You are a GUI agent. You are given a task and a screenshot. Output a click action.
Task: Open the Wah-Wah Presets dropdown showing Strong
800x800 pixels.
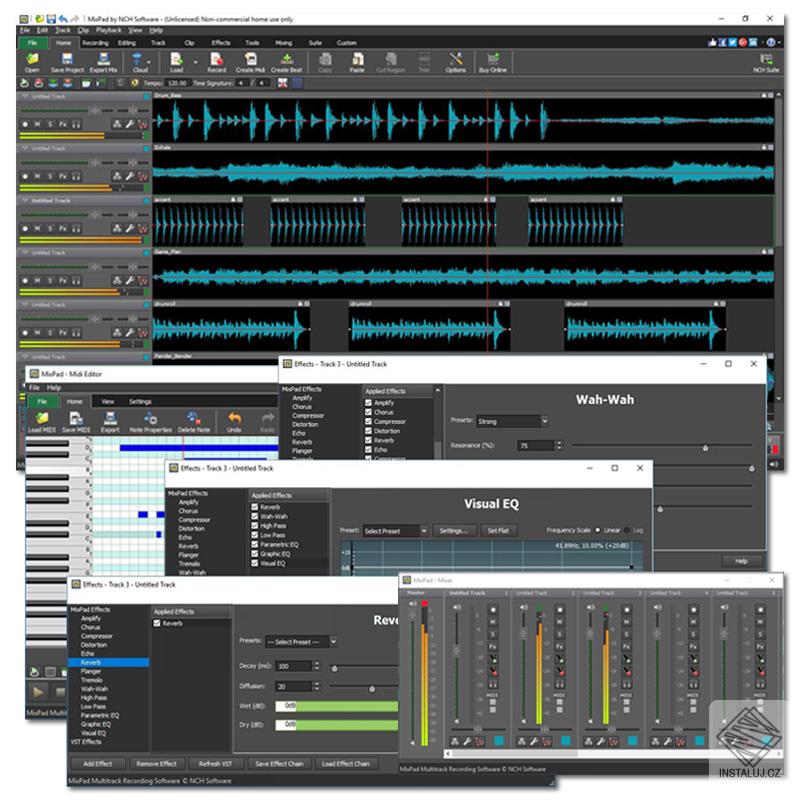(x=512, y=421)
